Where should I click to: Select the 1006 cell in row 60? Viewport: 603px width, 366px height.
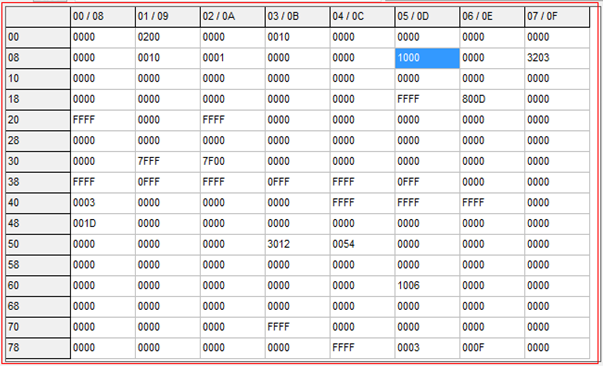tap(427, 286)
